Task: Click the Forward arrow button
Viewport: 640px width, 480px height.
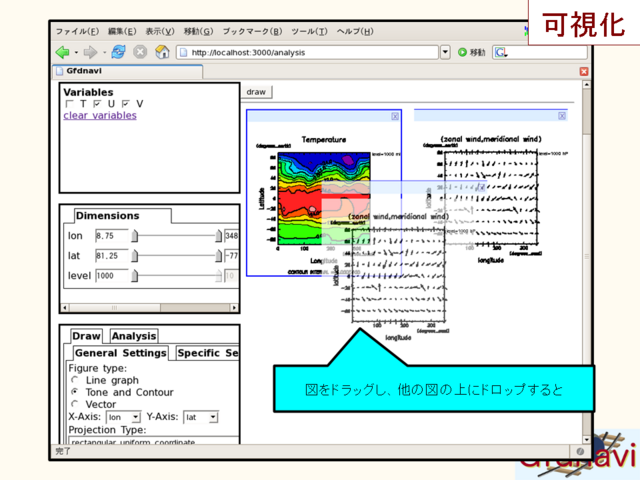Action: pyautogui.click(x=90, y=52)
